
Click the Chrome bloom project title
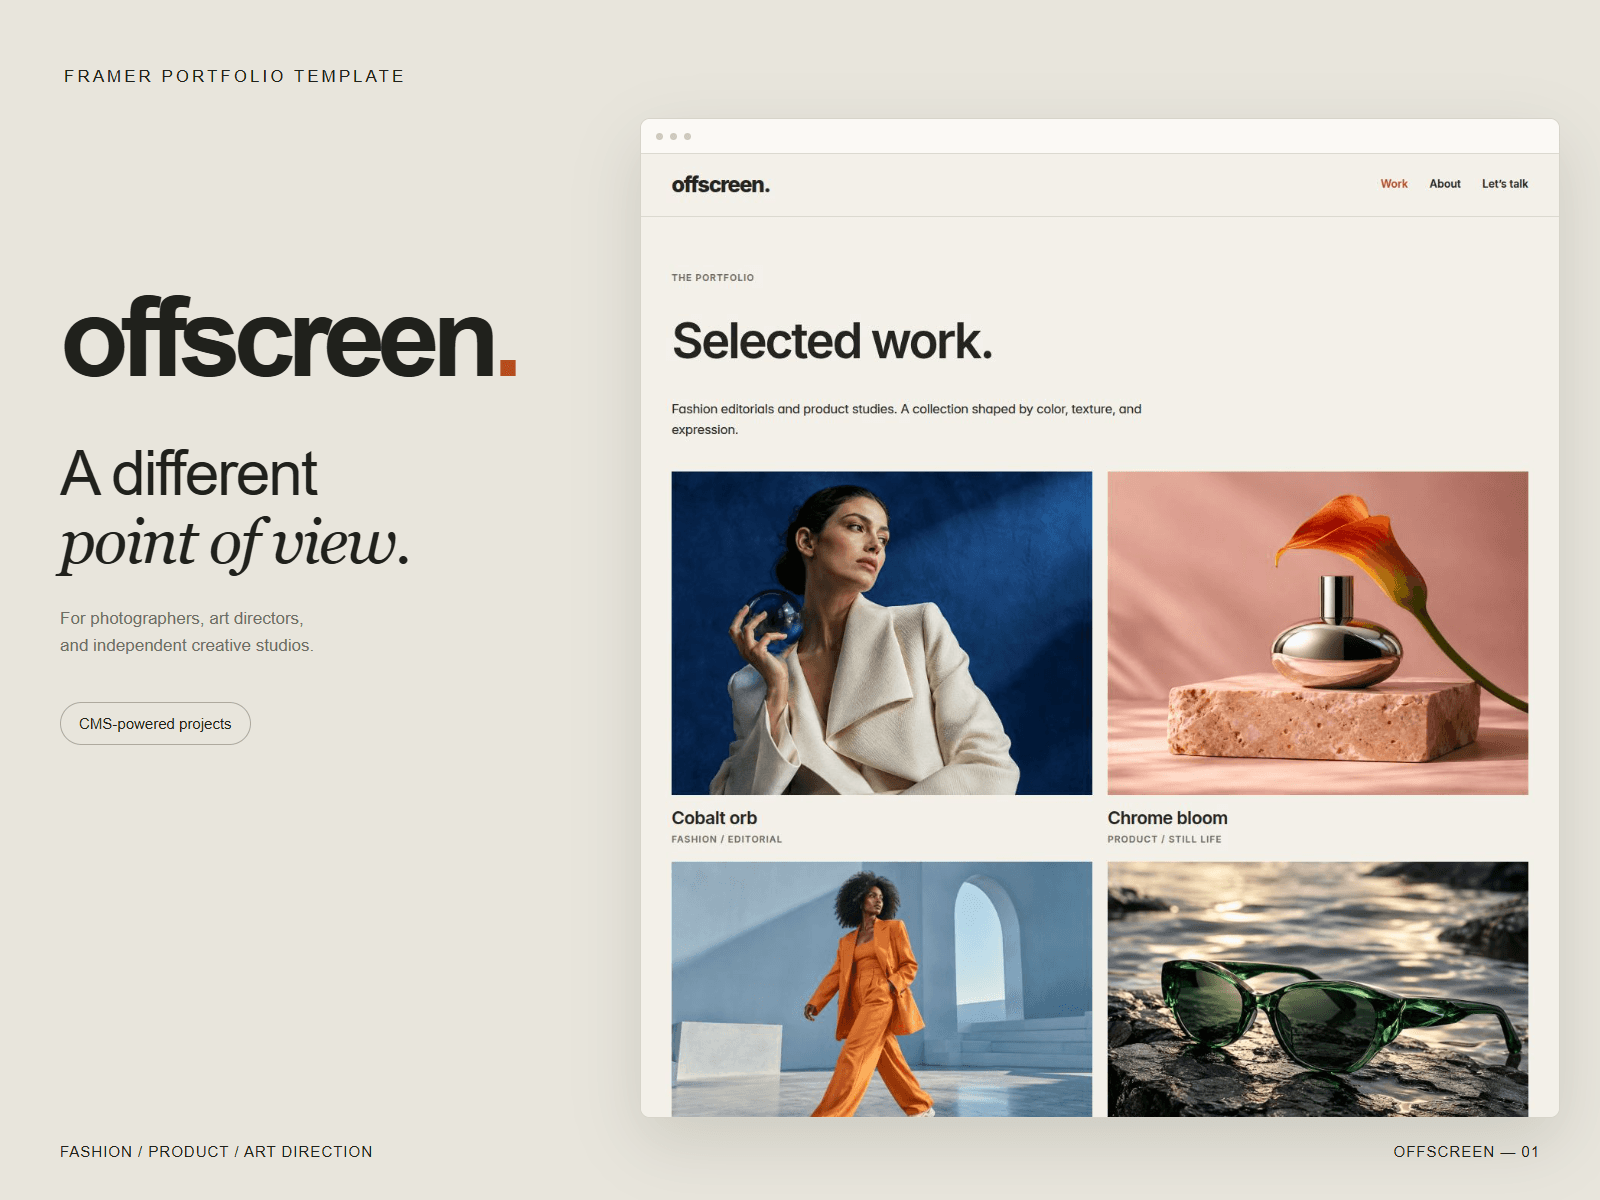[x=1167, y=818]
